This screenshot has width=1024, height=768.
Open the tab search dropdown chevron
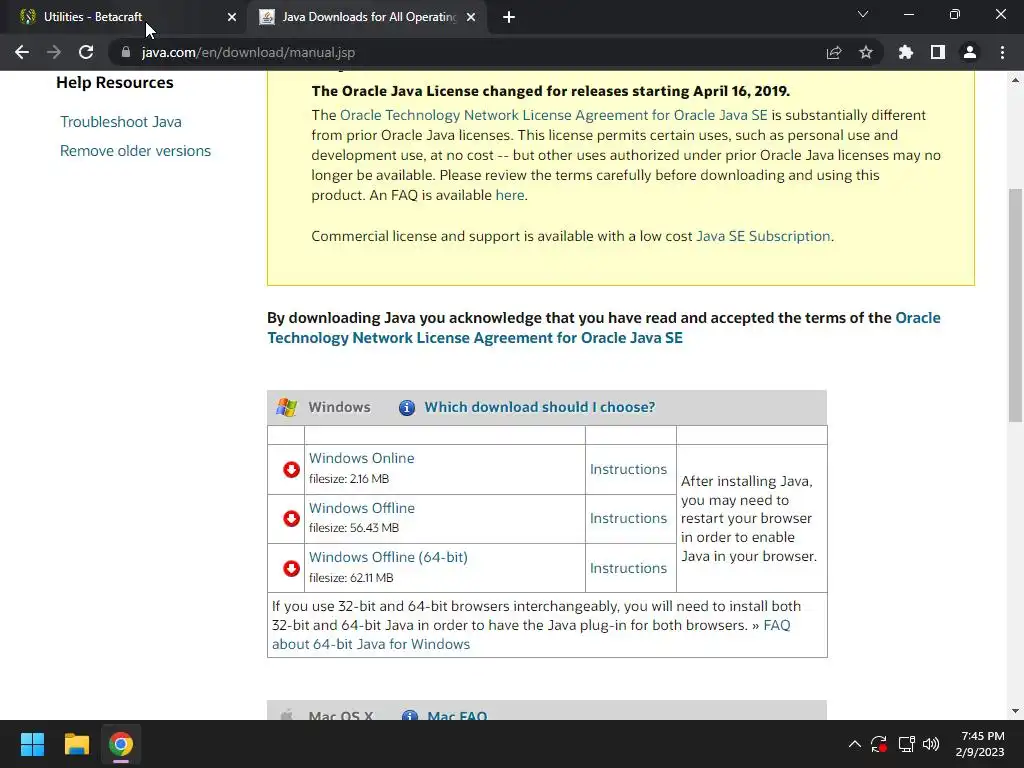(863, 14)
